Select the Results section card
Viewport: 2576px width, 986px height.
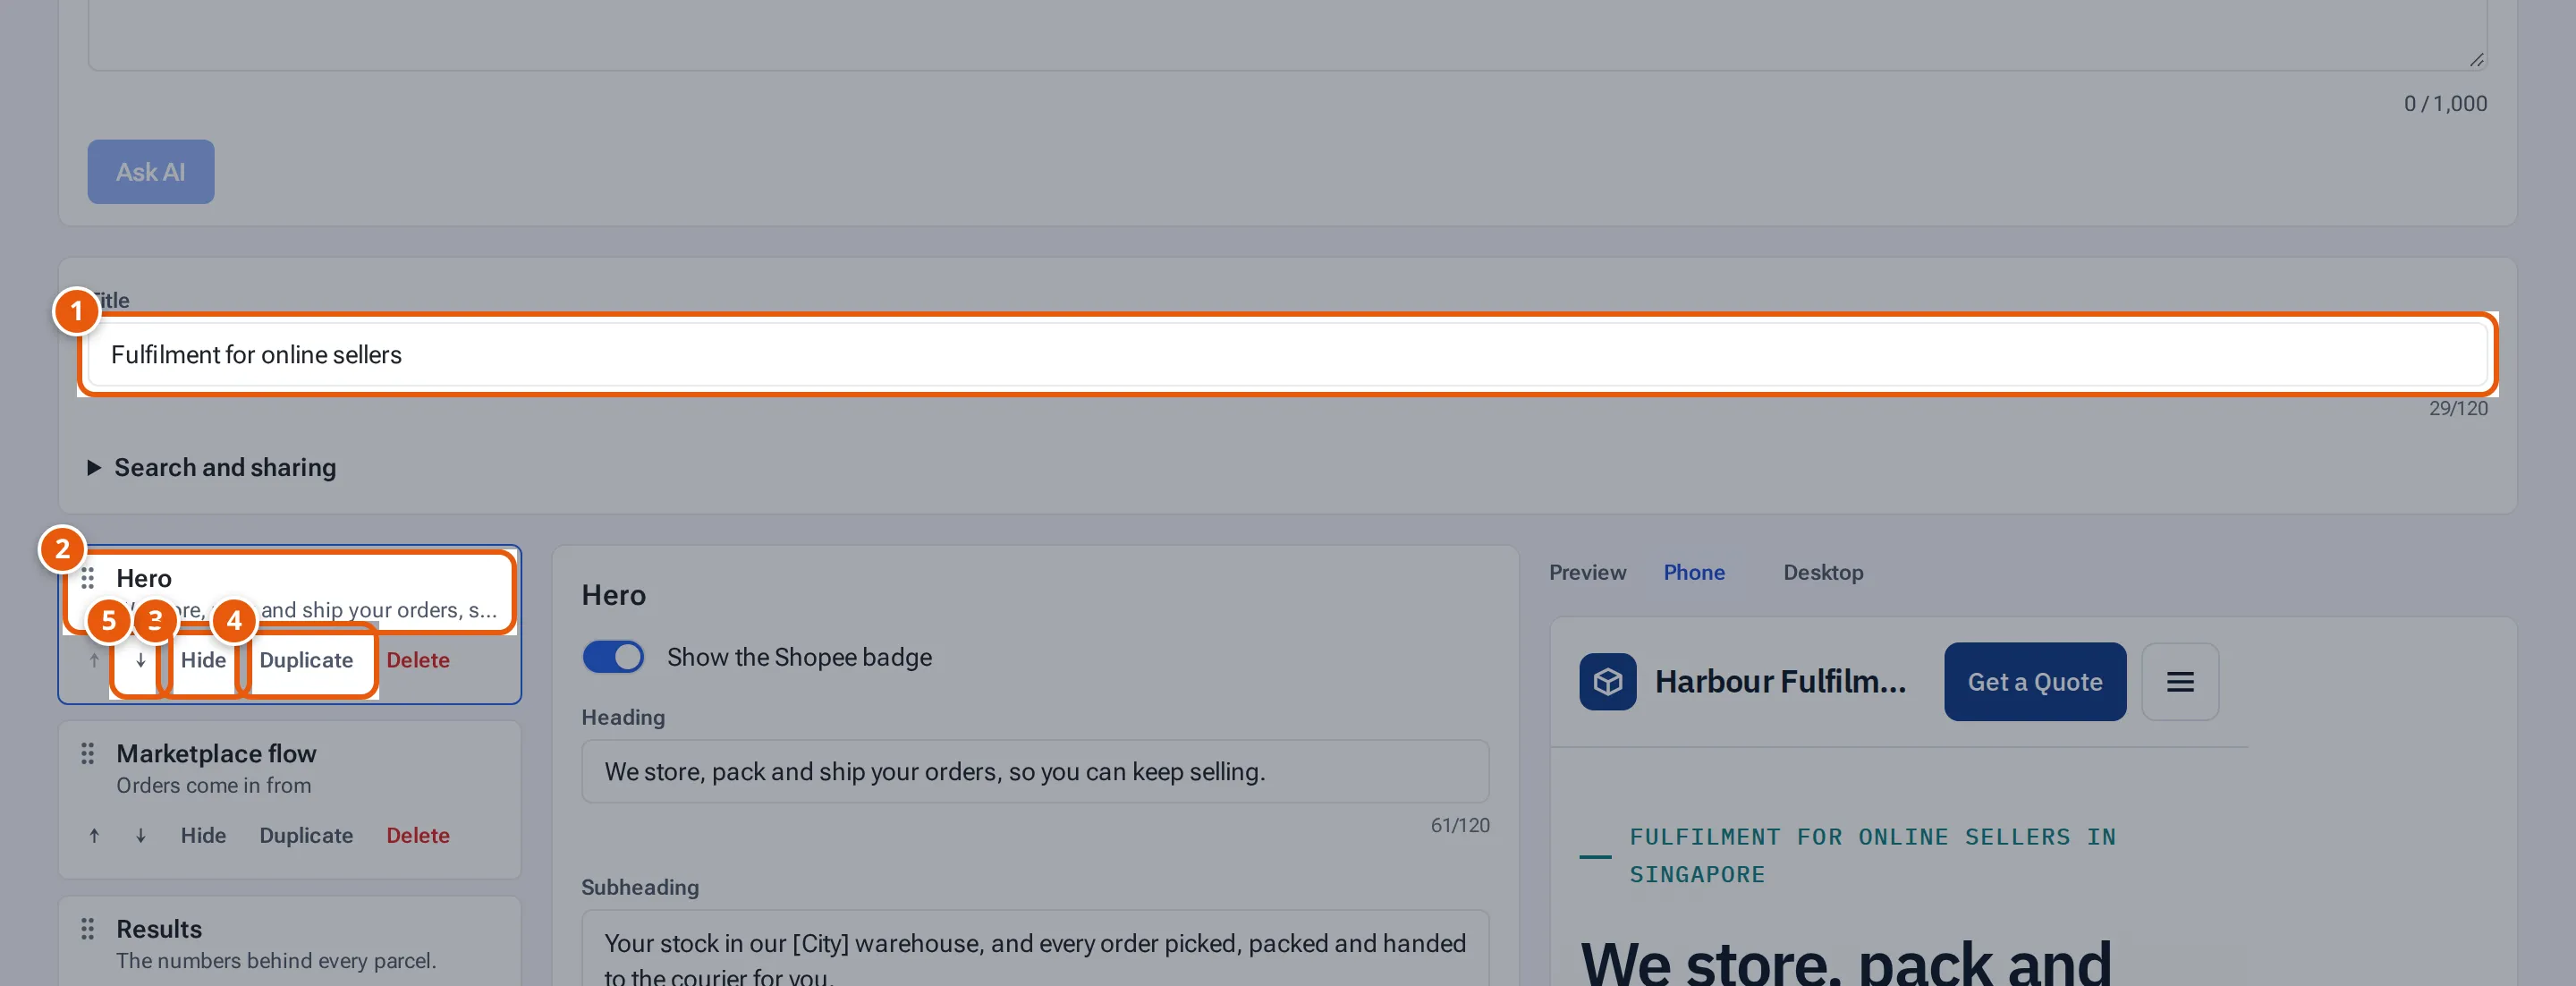[290, 943]
